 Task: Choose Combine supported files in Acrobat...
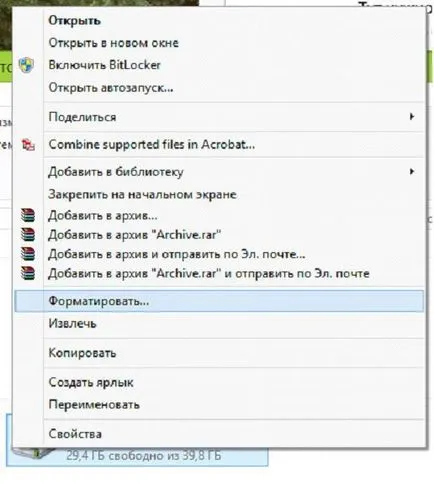tap(219, 145)
